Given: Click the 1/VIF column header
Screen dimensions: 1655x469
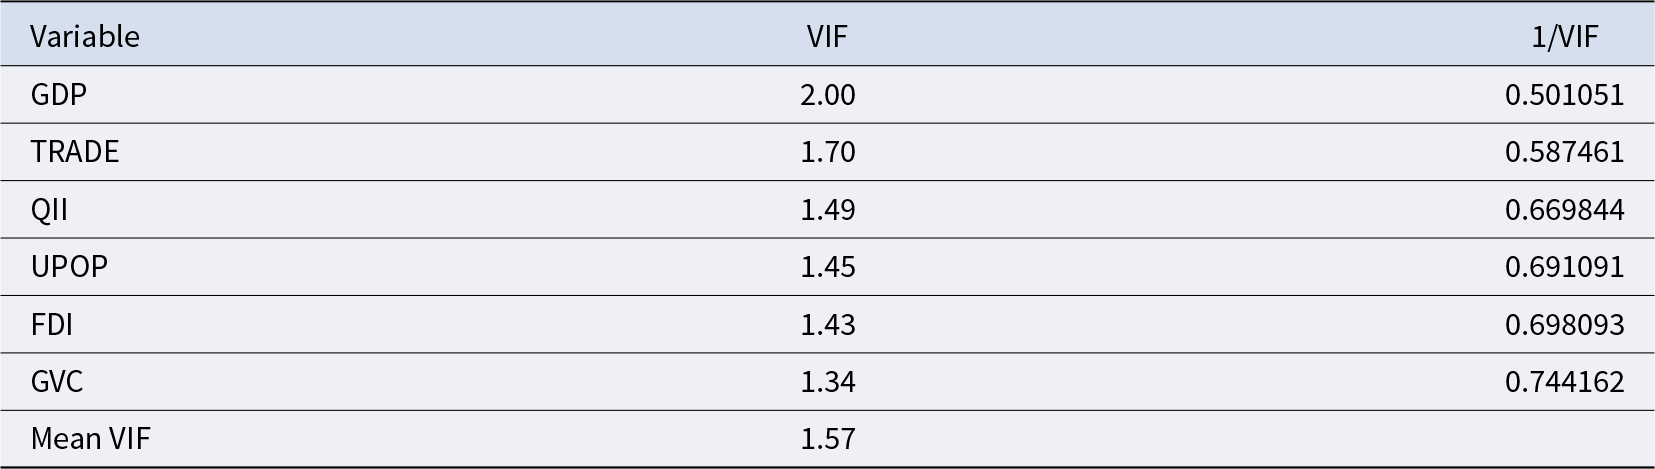Looking at the screenshot, I should (1564, 37).
